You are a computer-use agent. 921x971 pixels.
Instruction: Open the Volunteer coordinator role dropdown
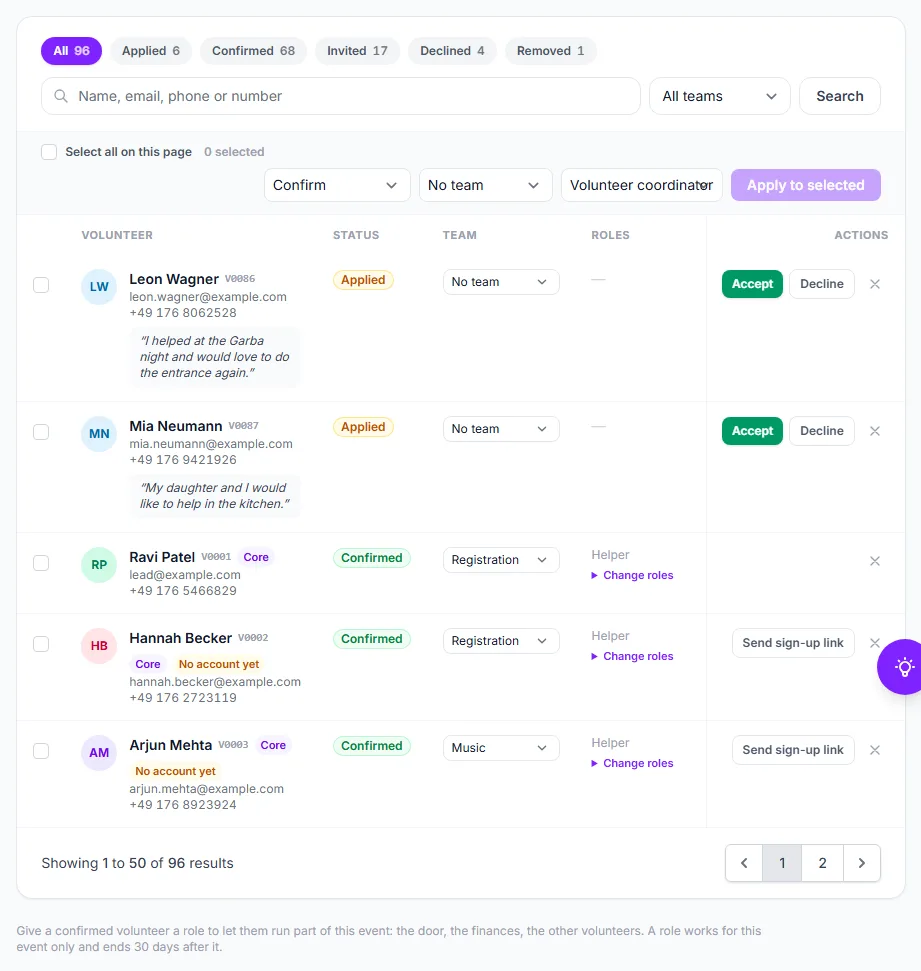(x=642, y=185)
